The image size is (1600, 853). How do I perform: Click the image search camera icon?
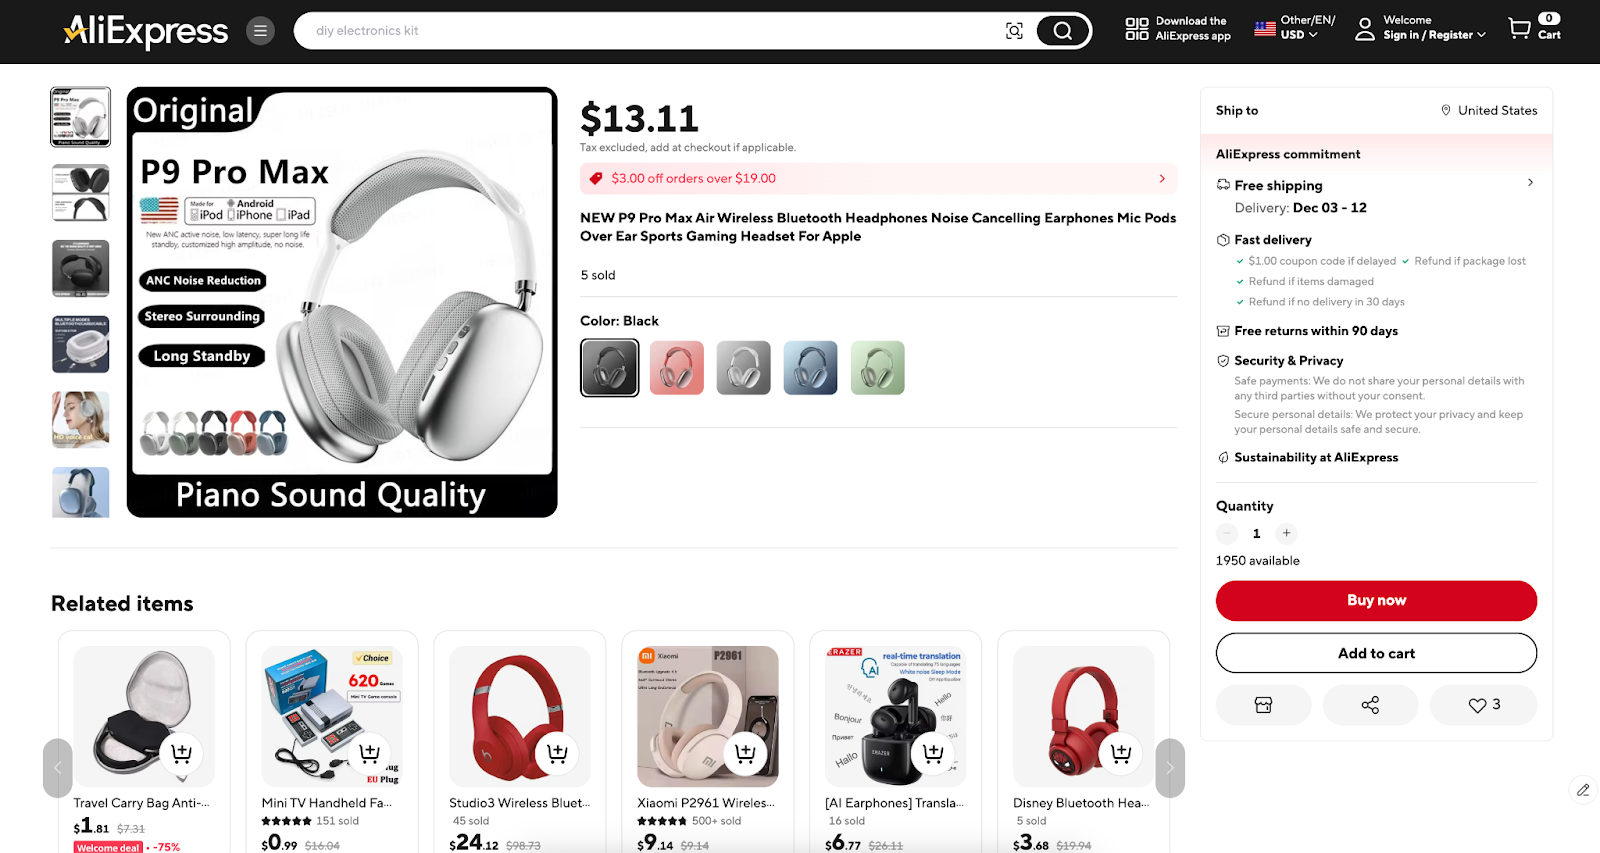pos(1014,31)
